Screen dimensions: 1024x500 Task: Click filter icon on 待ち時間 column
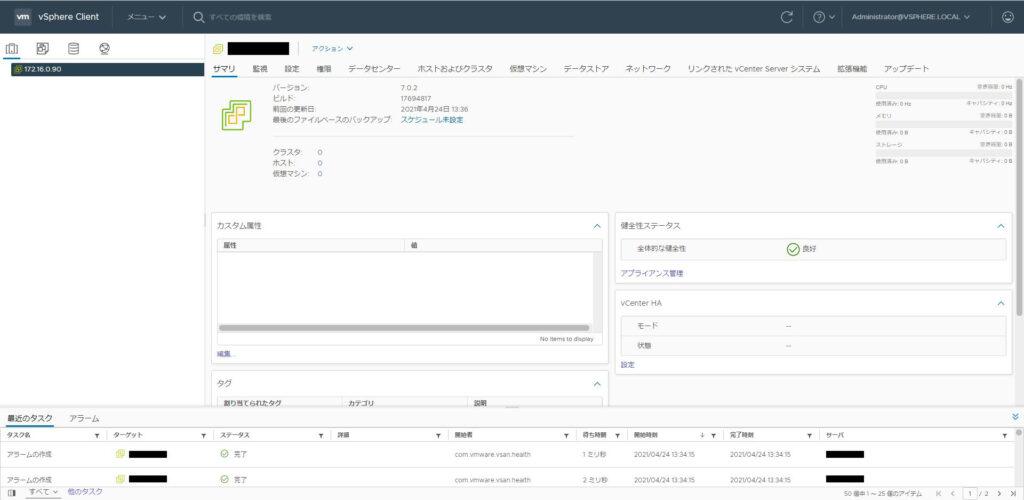point(616,435)
